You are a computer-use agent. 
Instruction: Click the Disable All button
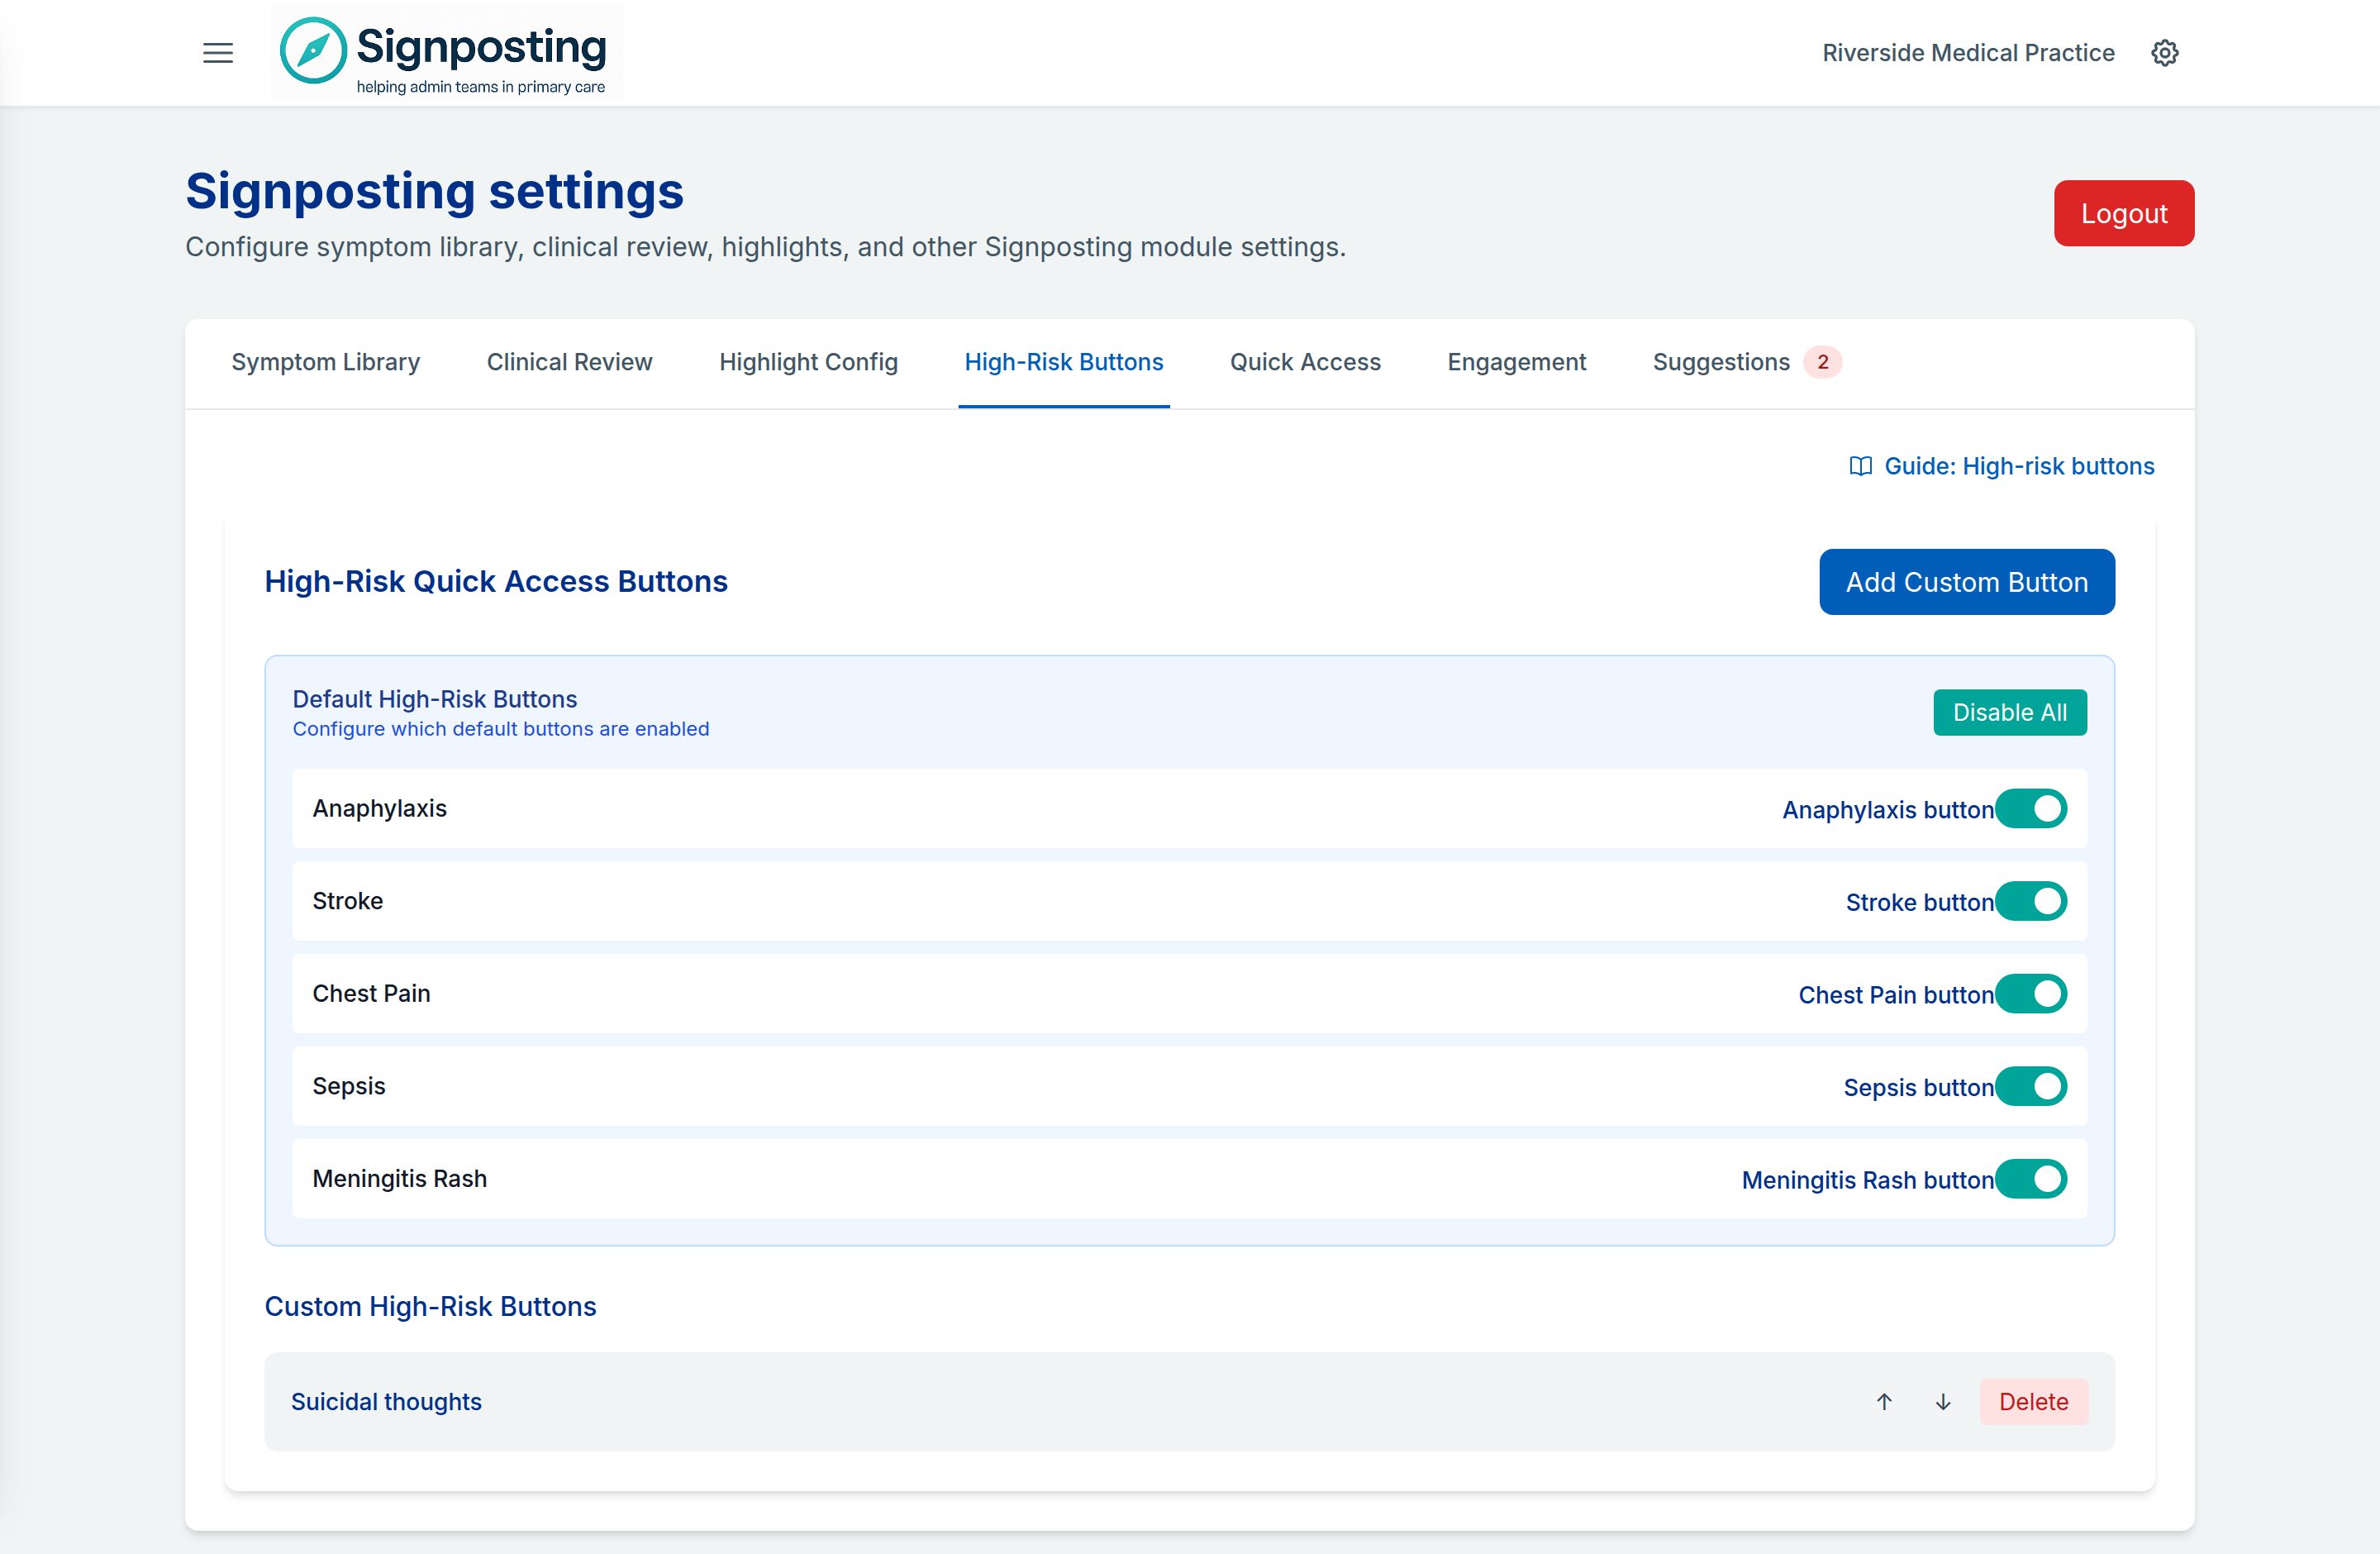[2010, 712]
